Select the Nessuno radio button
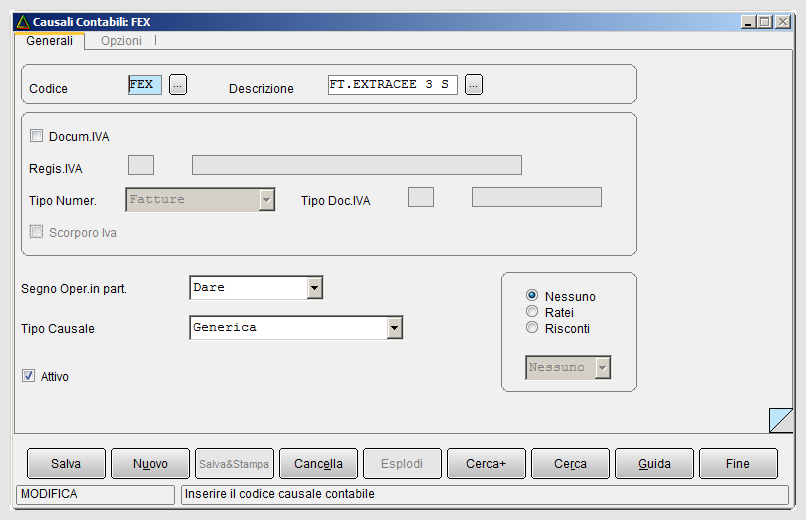Viewport: 806px width, 520px height. point(532,295)
